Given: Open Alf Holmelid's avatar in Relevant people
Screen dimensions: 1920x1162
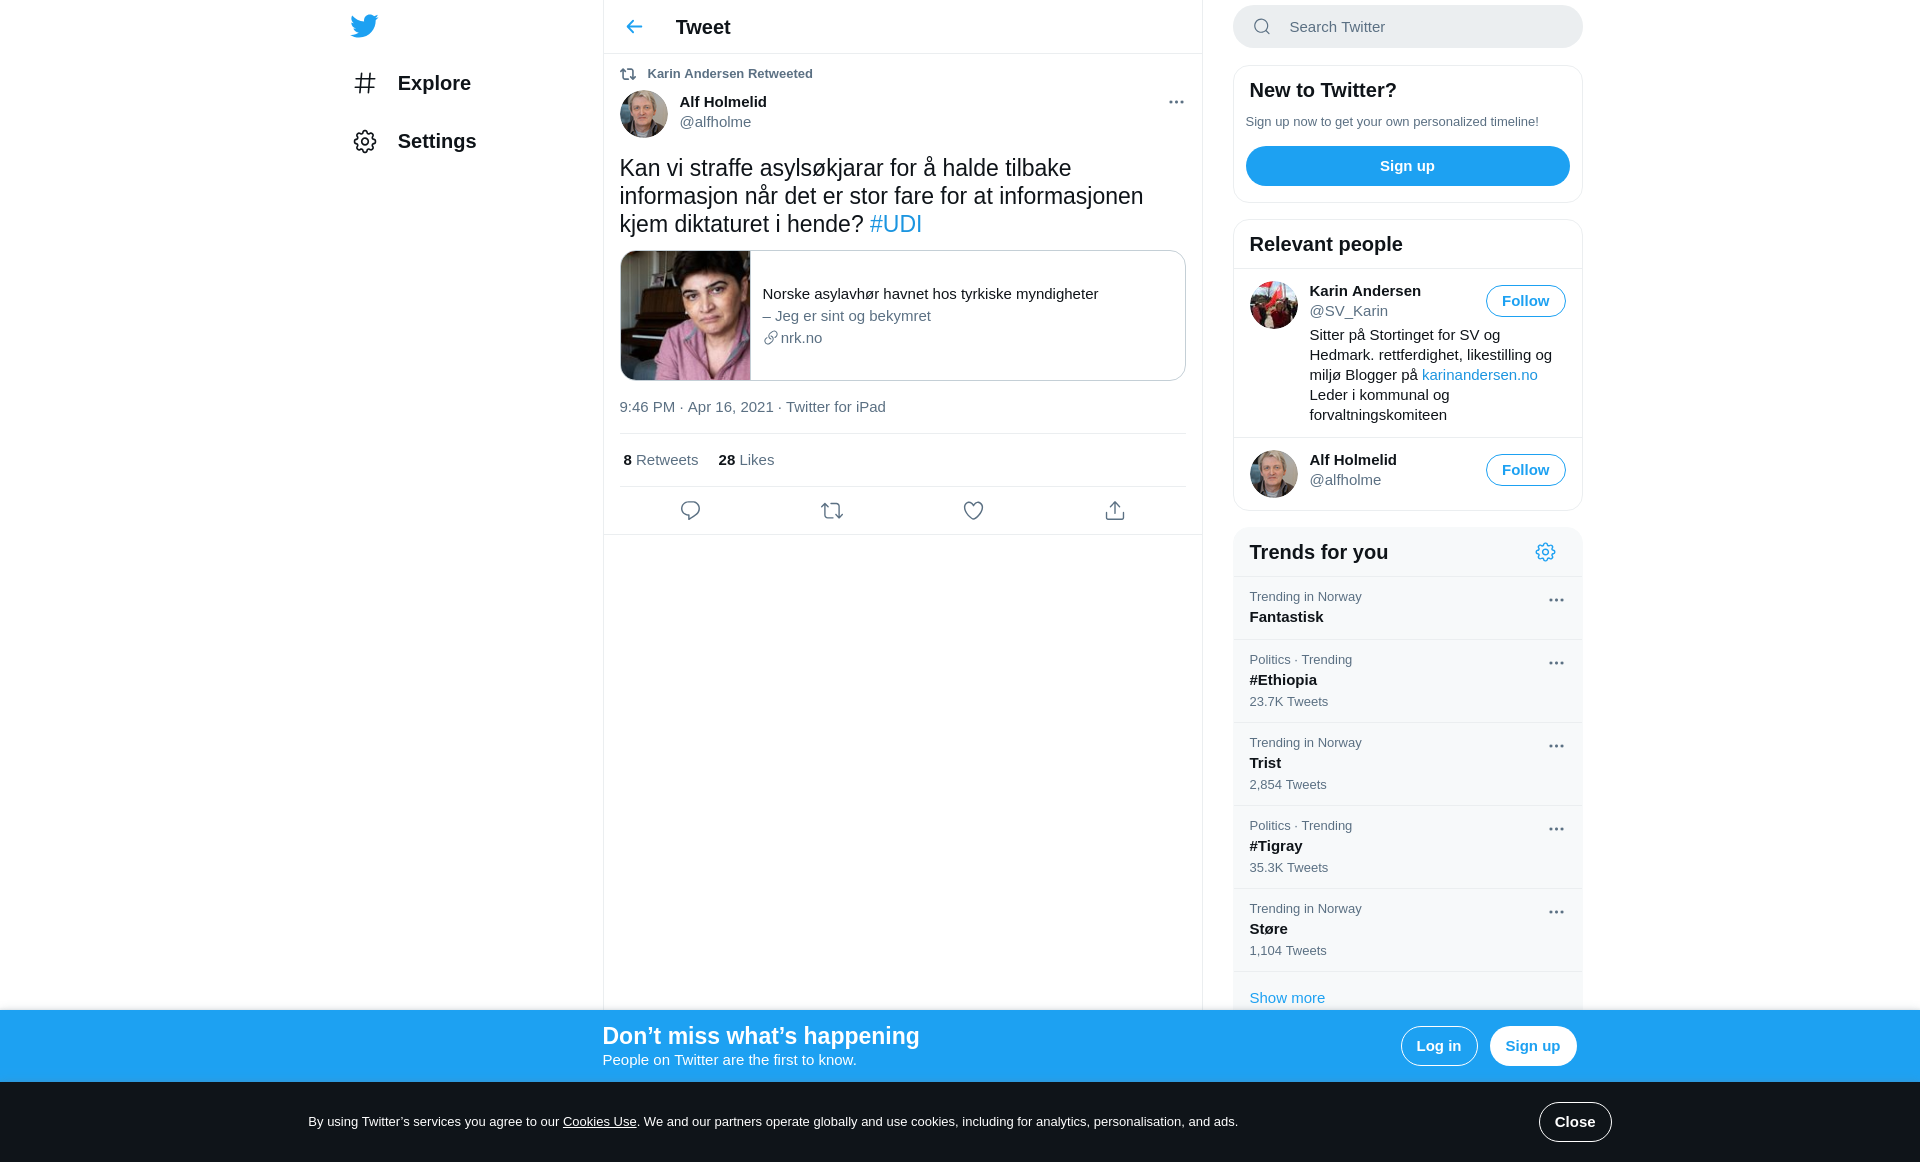Looking at the screenshot, I should (x=1273, y=474).
